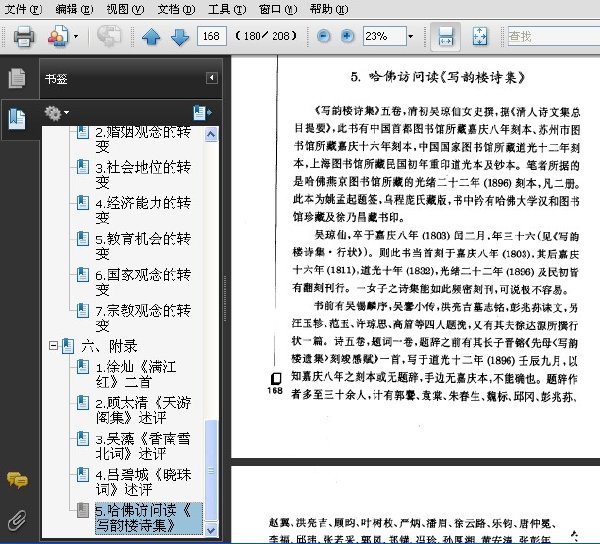Select bookmark 7.宗教观念的转变
This screenshot has height=544, width=600.
[x=143, y=318]
